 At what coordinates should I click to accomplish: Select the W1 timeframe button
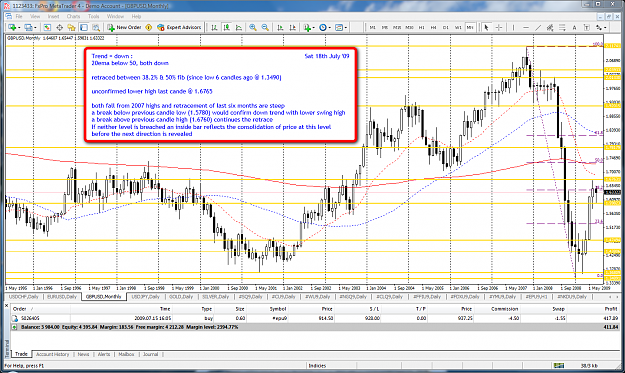tap(458, 27)
